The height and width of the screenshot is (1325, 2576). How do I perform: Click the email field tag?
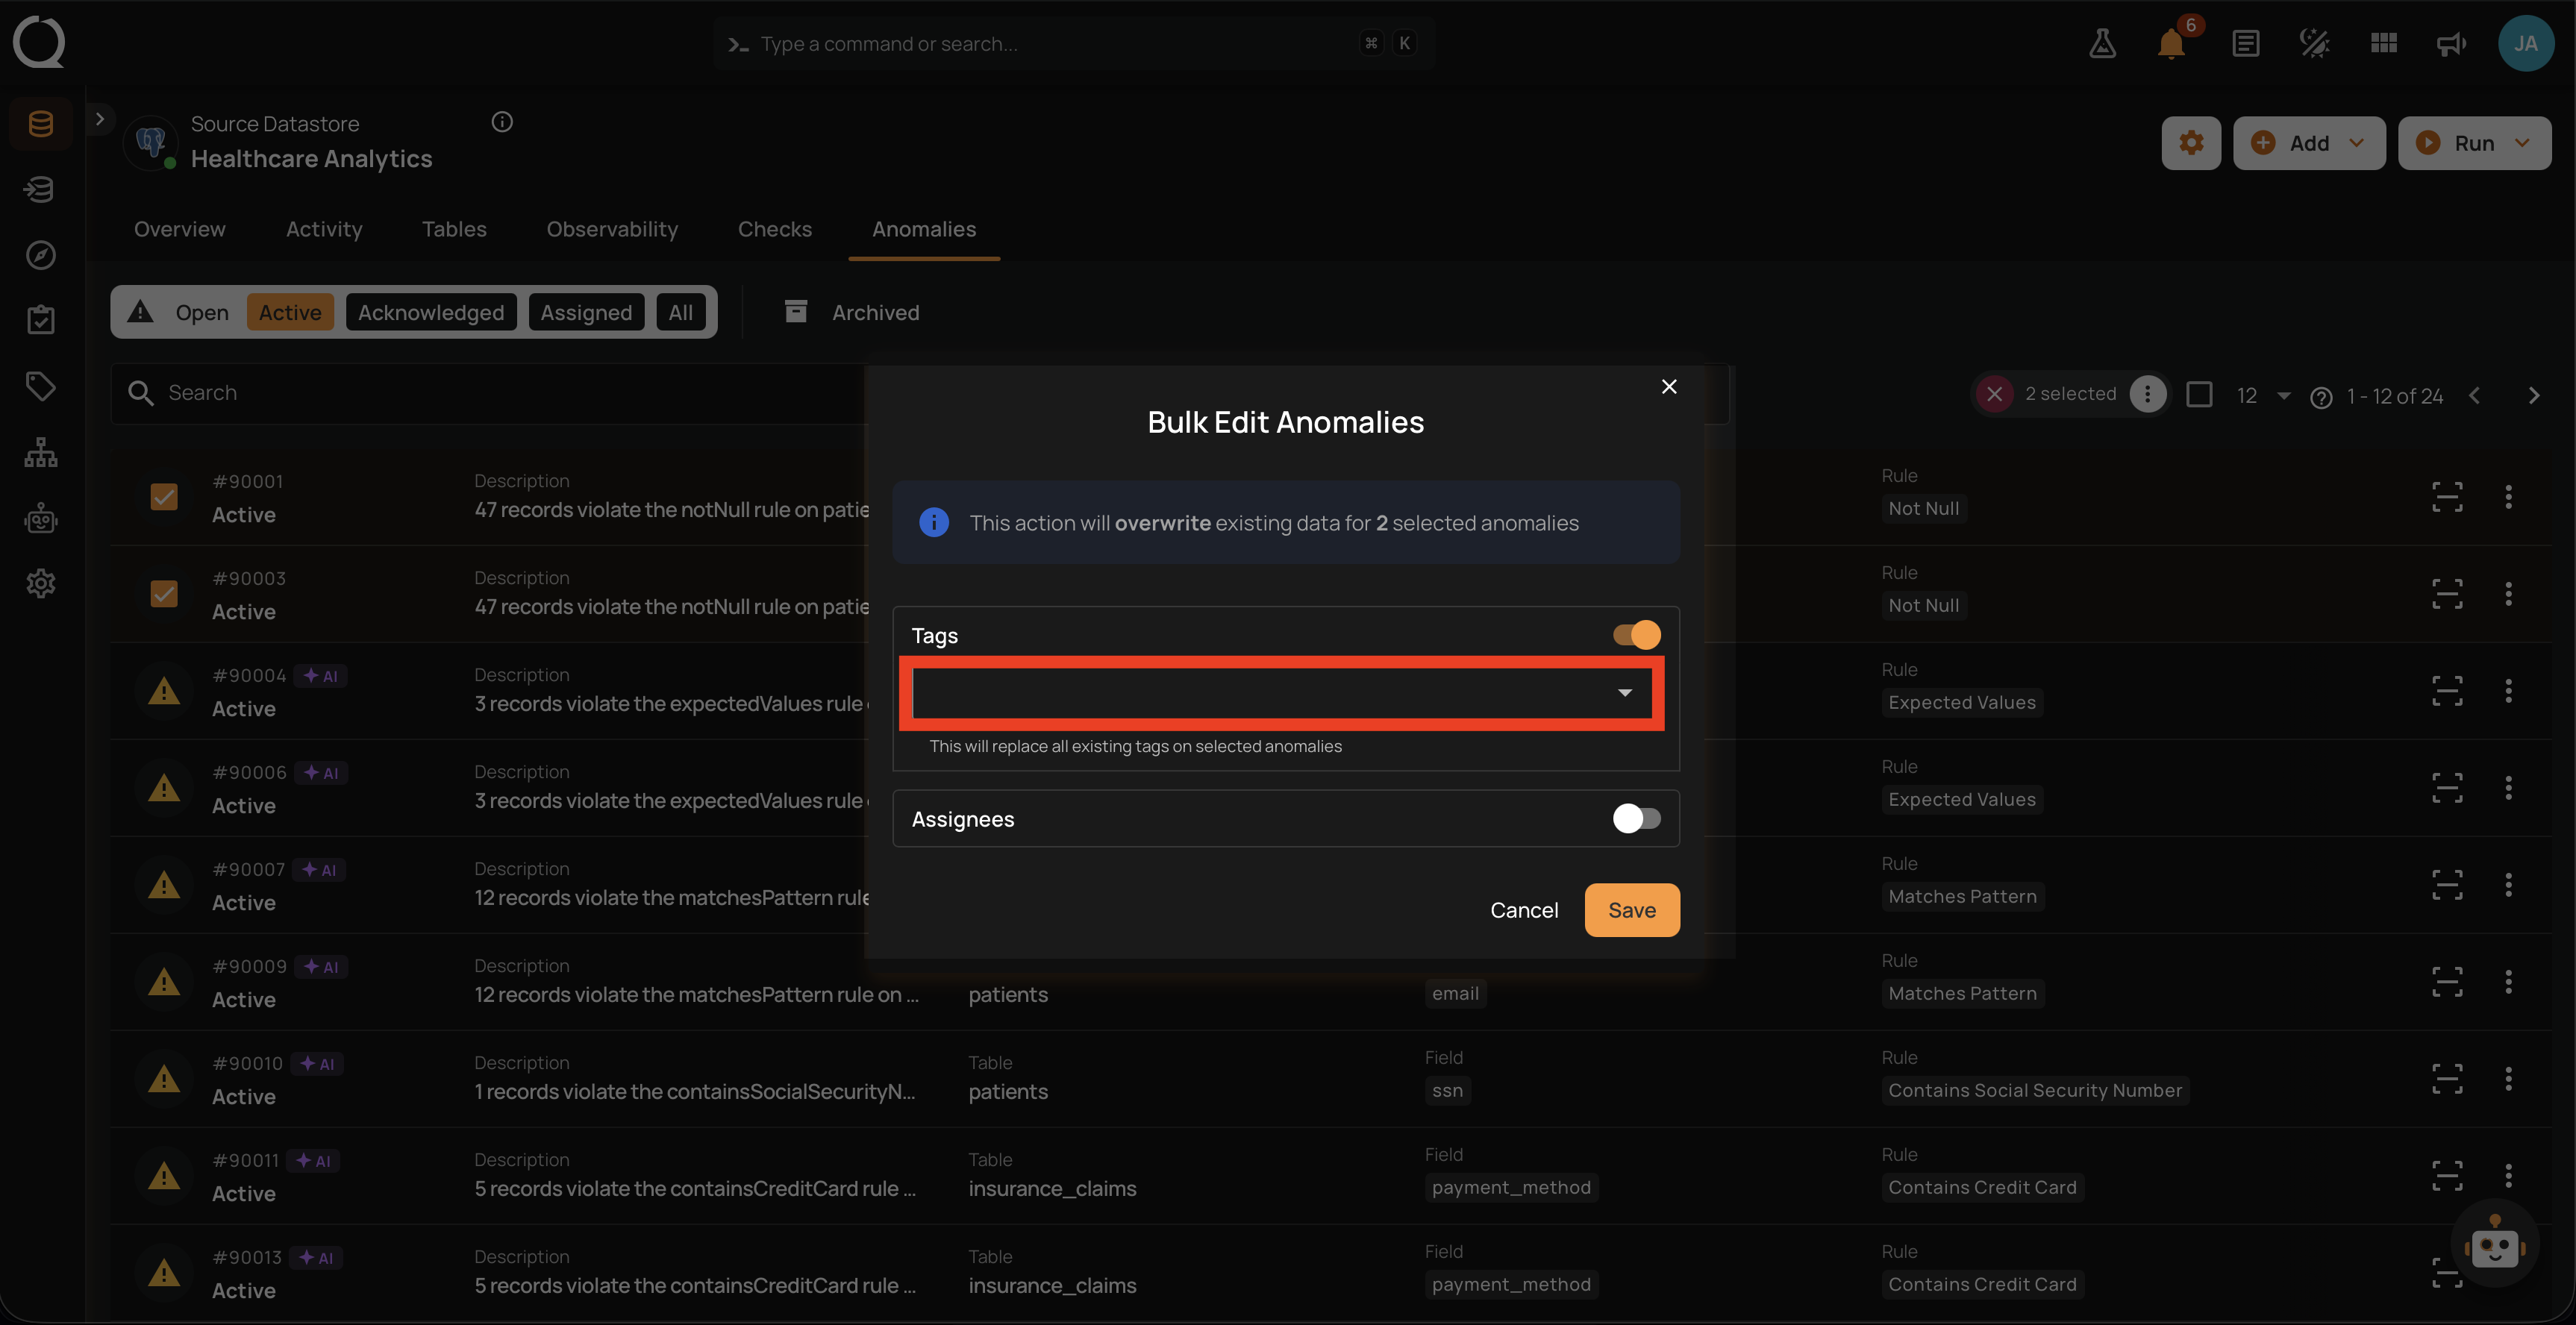1455,993
